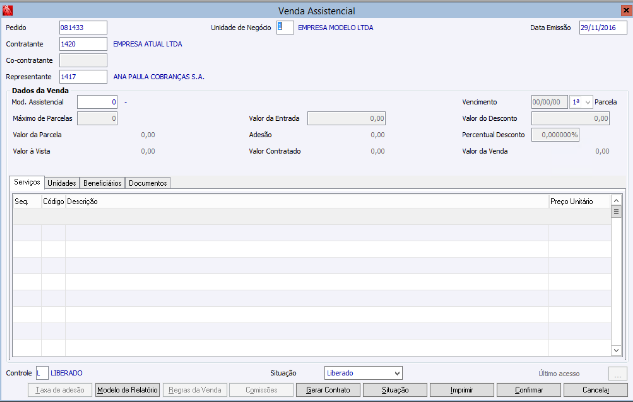
Task: Click the Comissões button
Action: (x=261, y=390)
